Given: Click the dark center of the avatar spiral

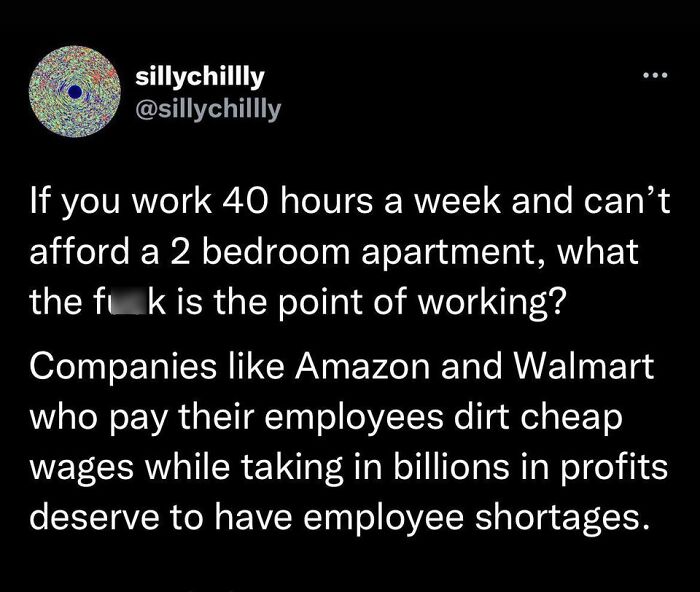Looking at the screenshot, I should coord(75,92).
